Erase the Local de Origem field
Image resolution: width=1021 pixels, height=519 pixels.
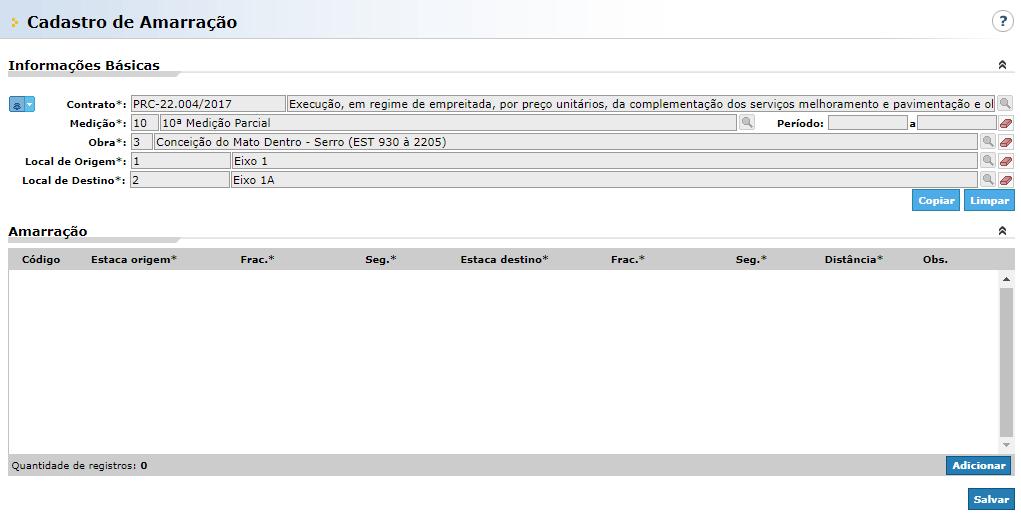pyautogui.click(x=1006, y=161)
